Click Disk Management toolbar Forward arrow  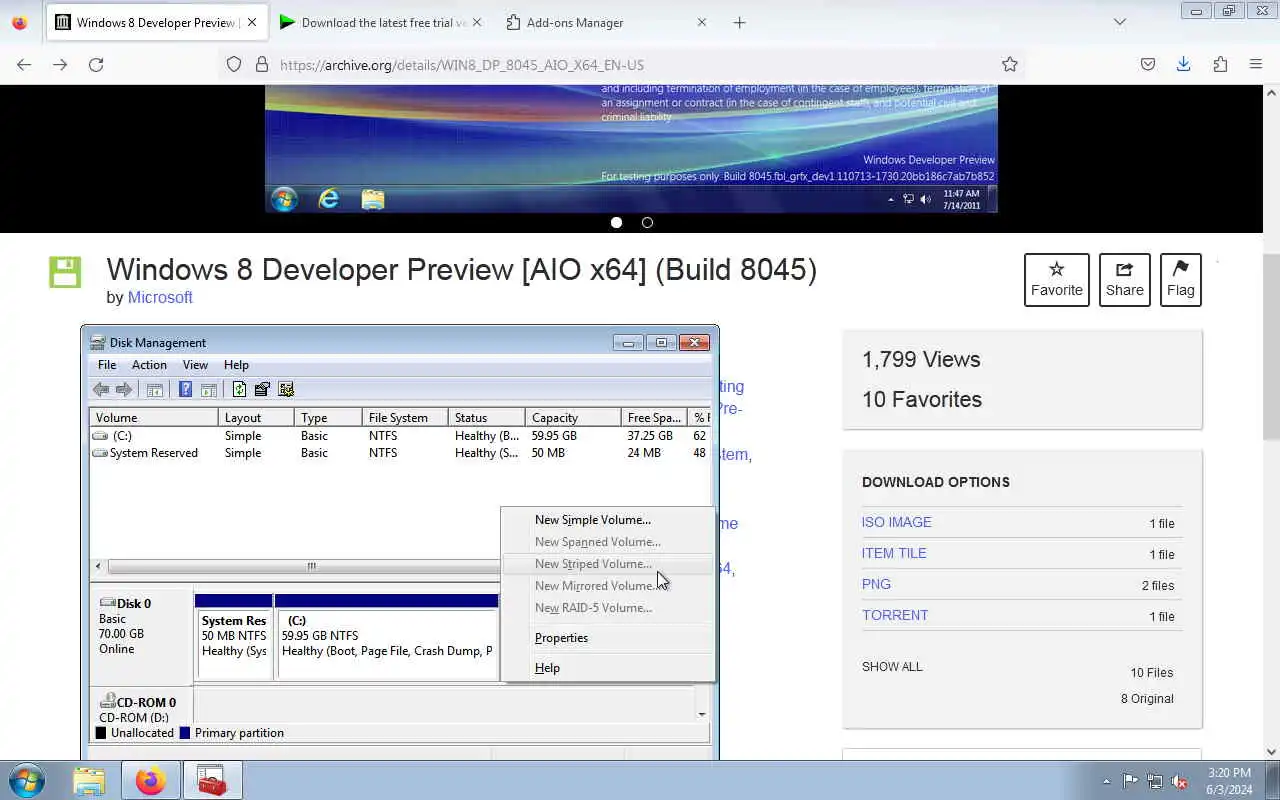[124, 389]
